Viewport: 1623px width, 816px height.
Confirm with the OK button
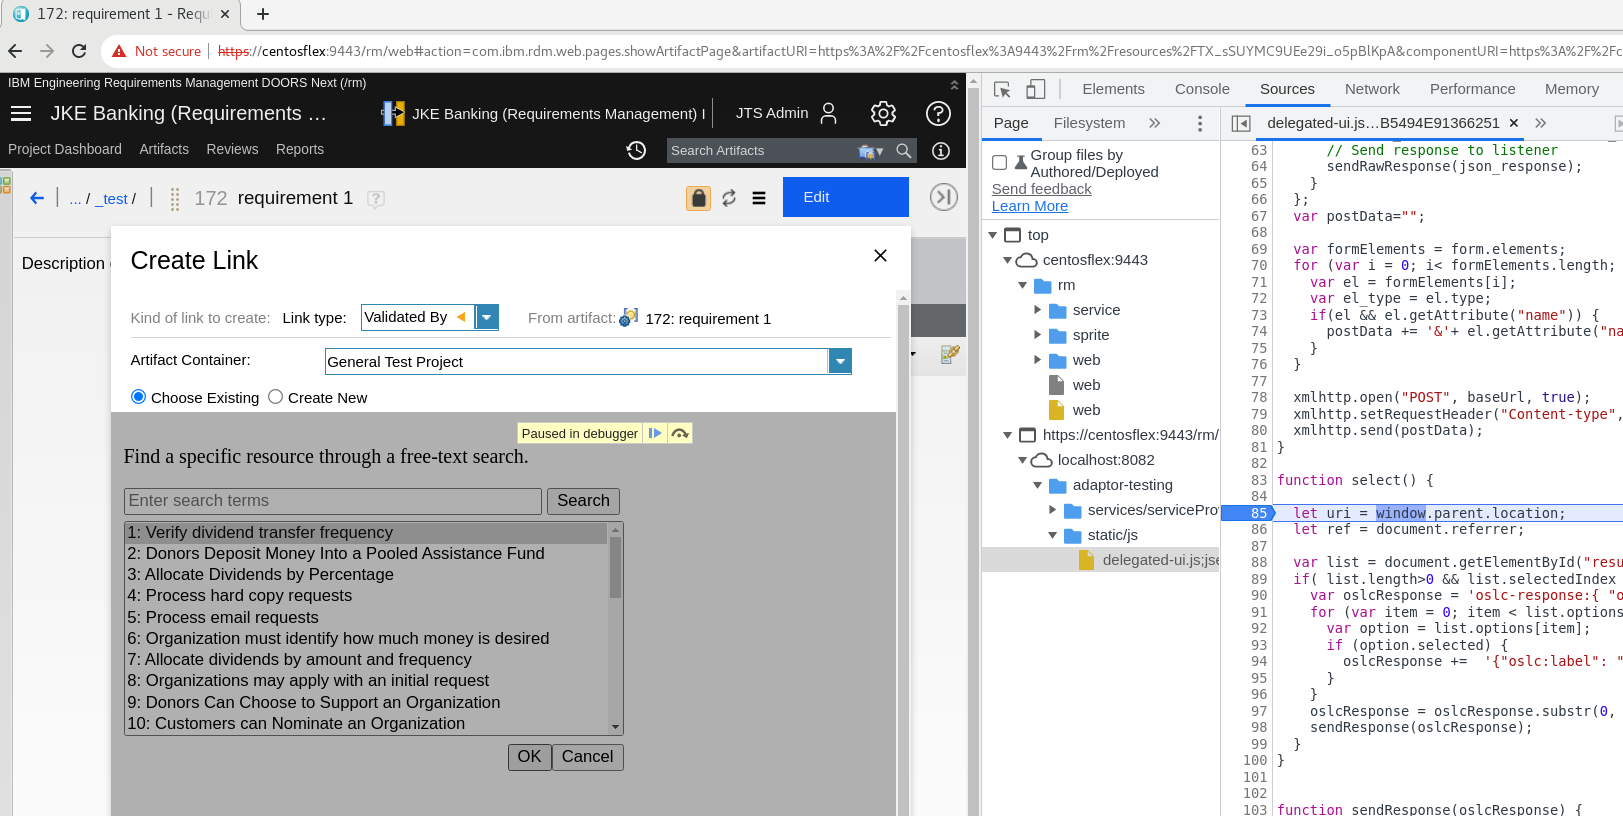(529, 757)
